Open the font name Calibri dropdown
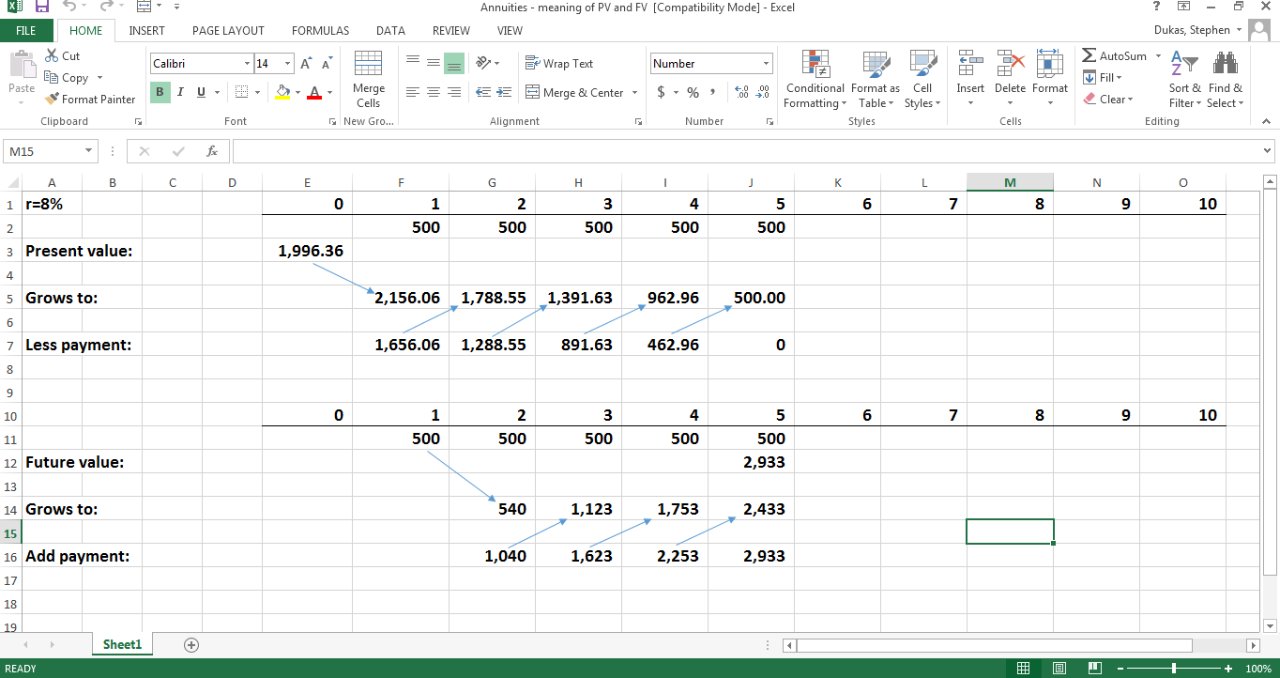1280x678 pixels. point(247,64)
